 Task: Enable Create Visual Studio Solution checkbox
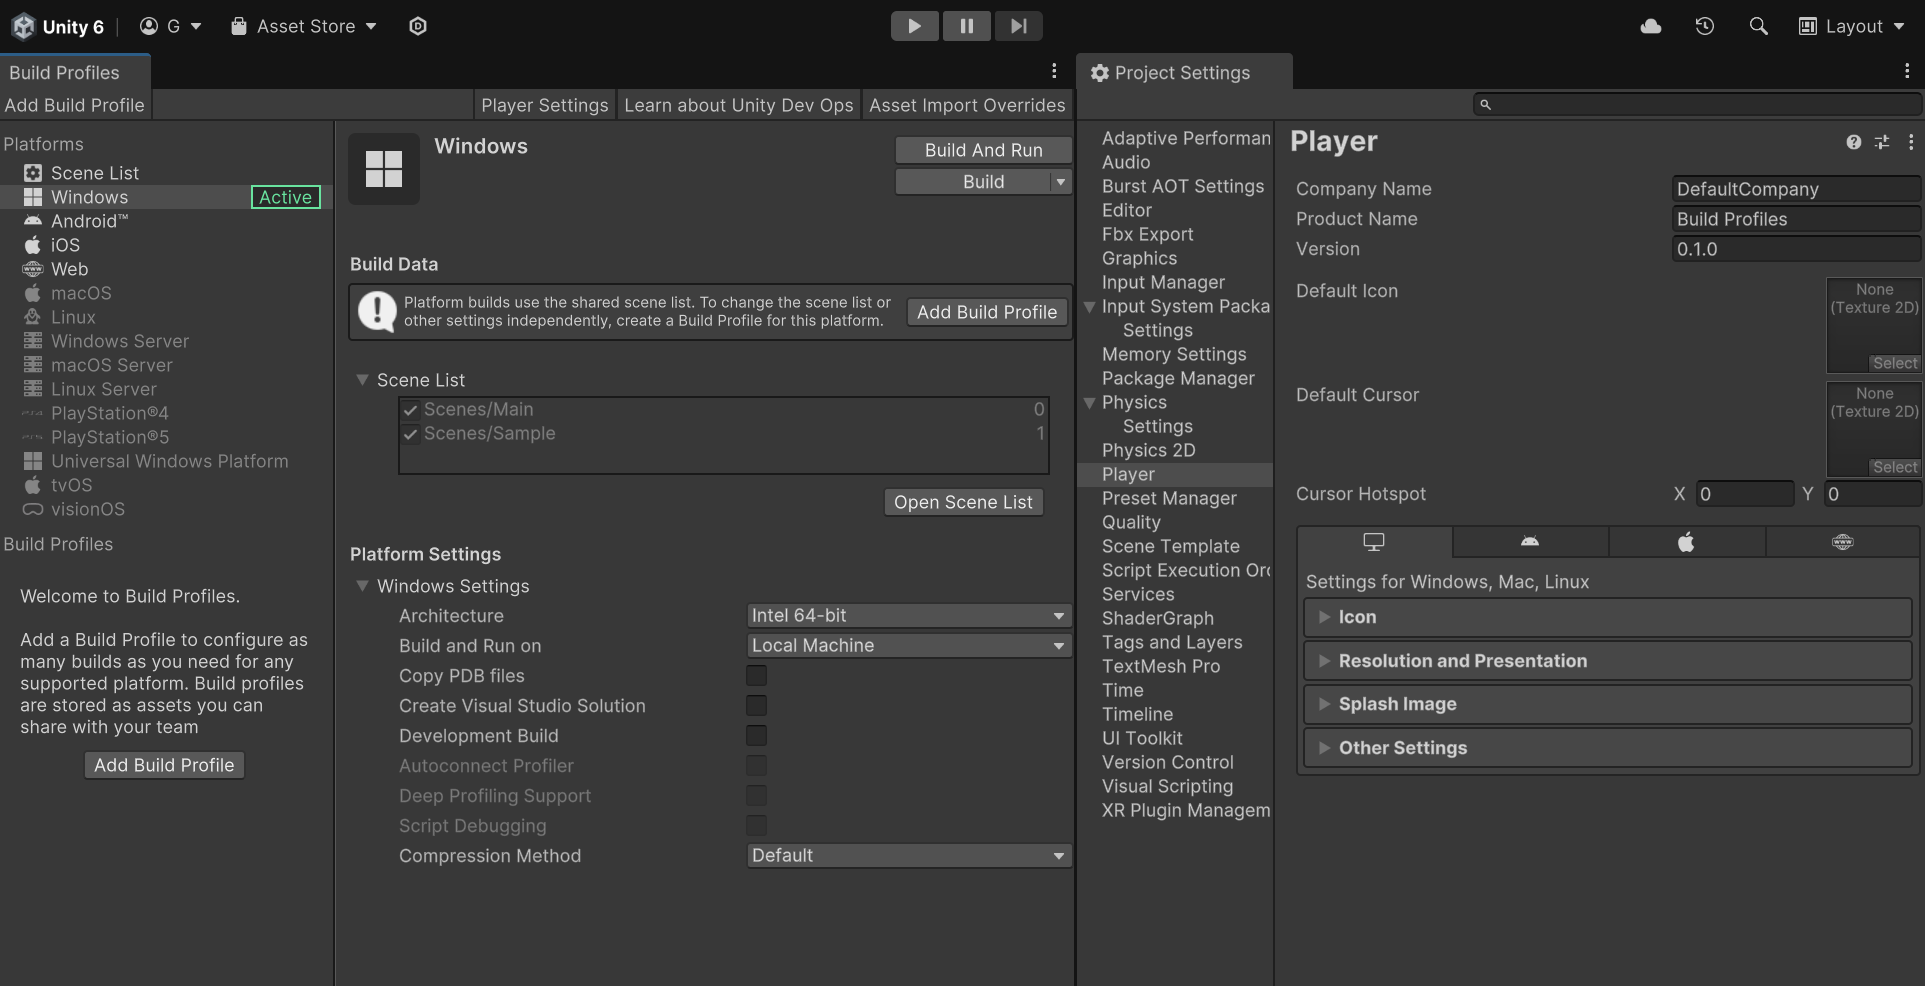click(x=757, y=706)
